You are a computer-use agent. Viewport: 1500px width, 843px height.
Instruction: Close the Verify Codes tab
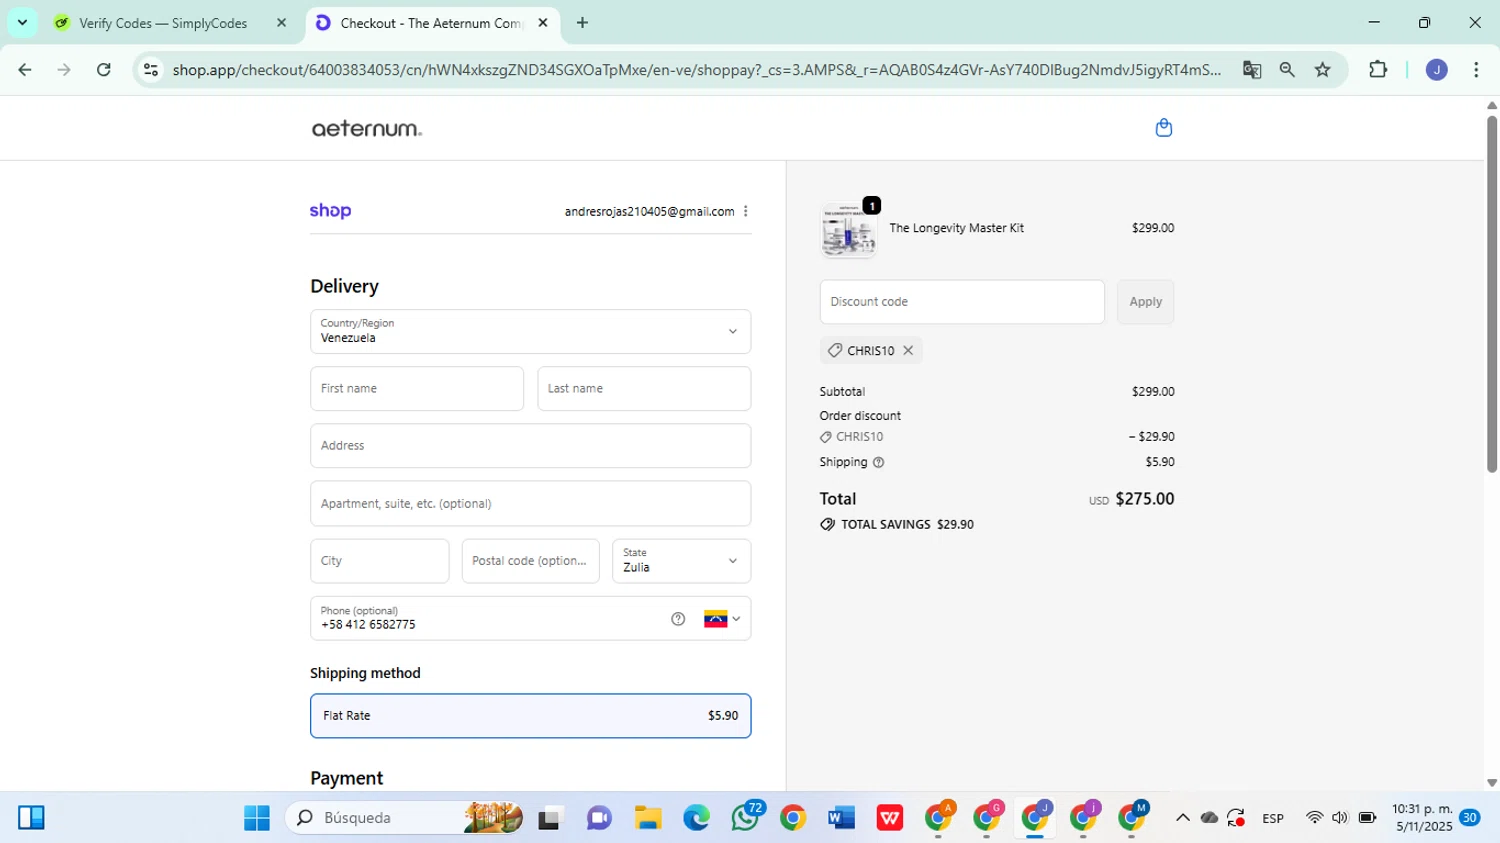281,23
